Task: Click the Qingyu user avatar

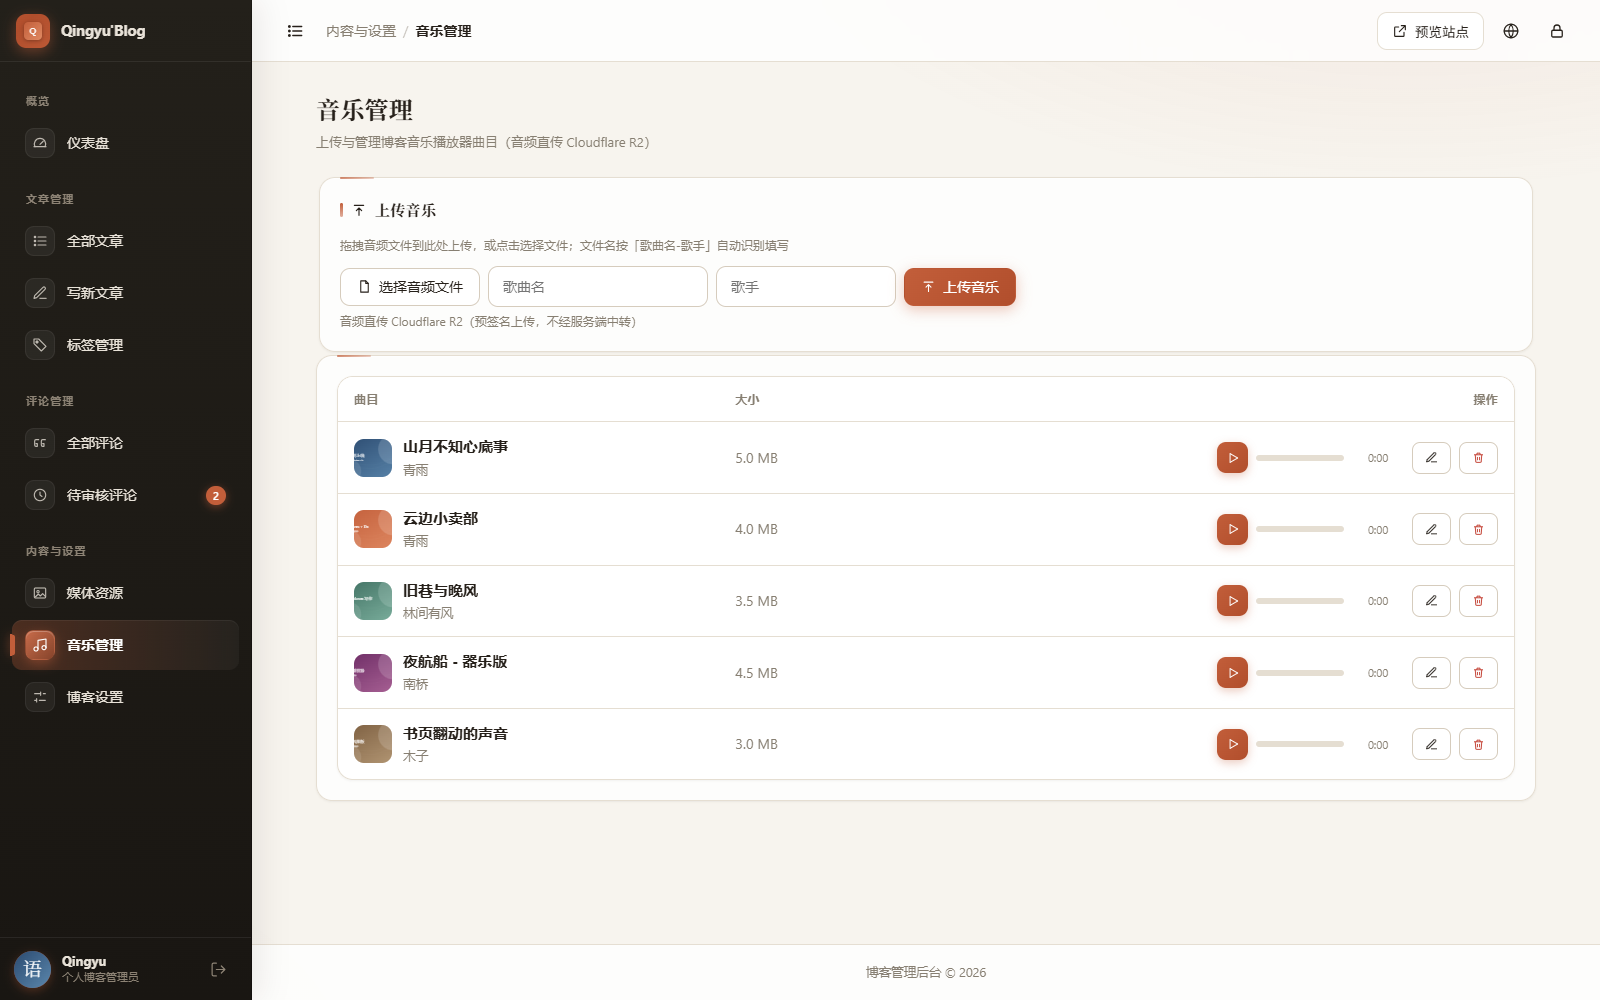Action: tap(32, 969)
